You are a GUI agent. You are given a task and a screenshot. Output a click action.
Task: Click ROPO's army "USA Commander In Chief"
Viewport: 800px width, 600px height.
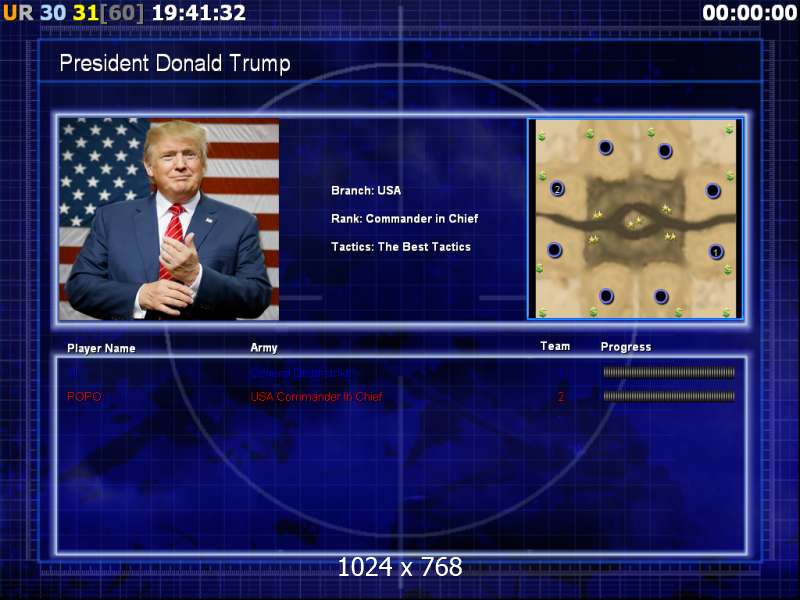(x=316, y=396)
